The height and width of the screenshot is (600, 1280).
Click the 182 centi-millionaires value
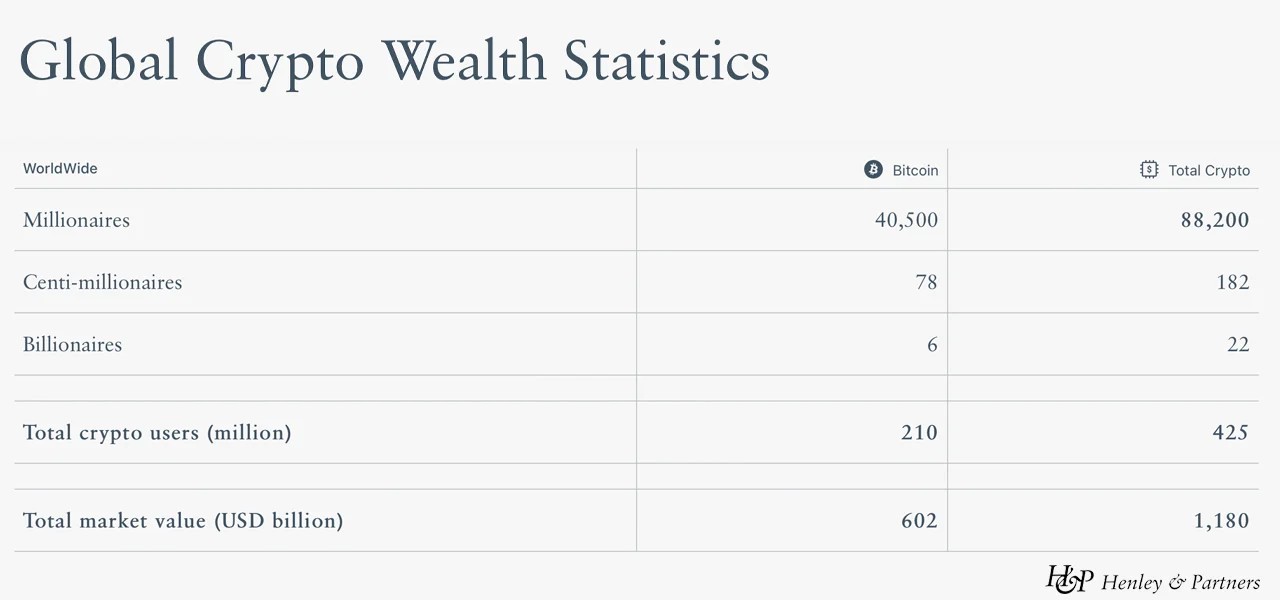pyautogui.click(x=1232, y=282)
